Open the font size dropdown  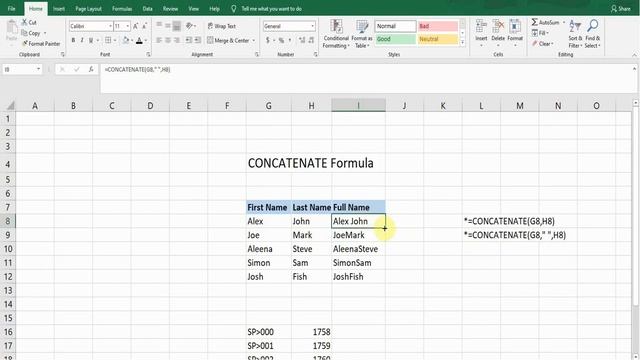coord(128,26)
